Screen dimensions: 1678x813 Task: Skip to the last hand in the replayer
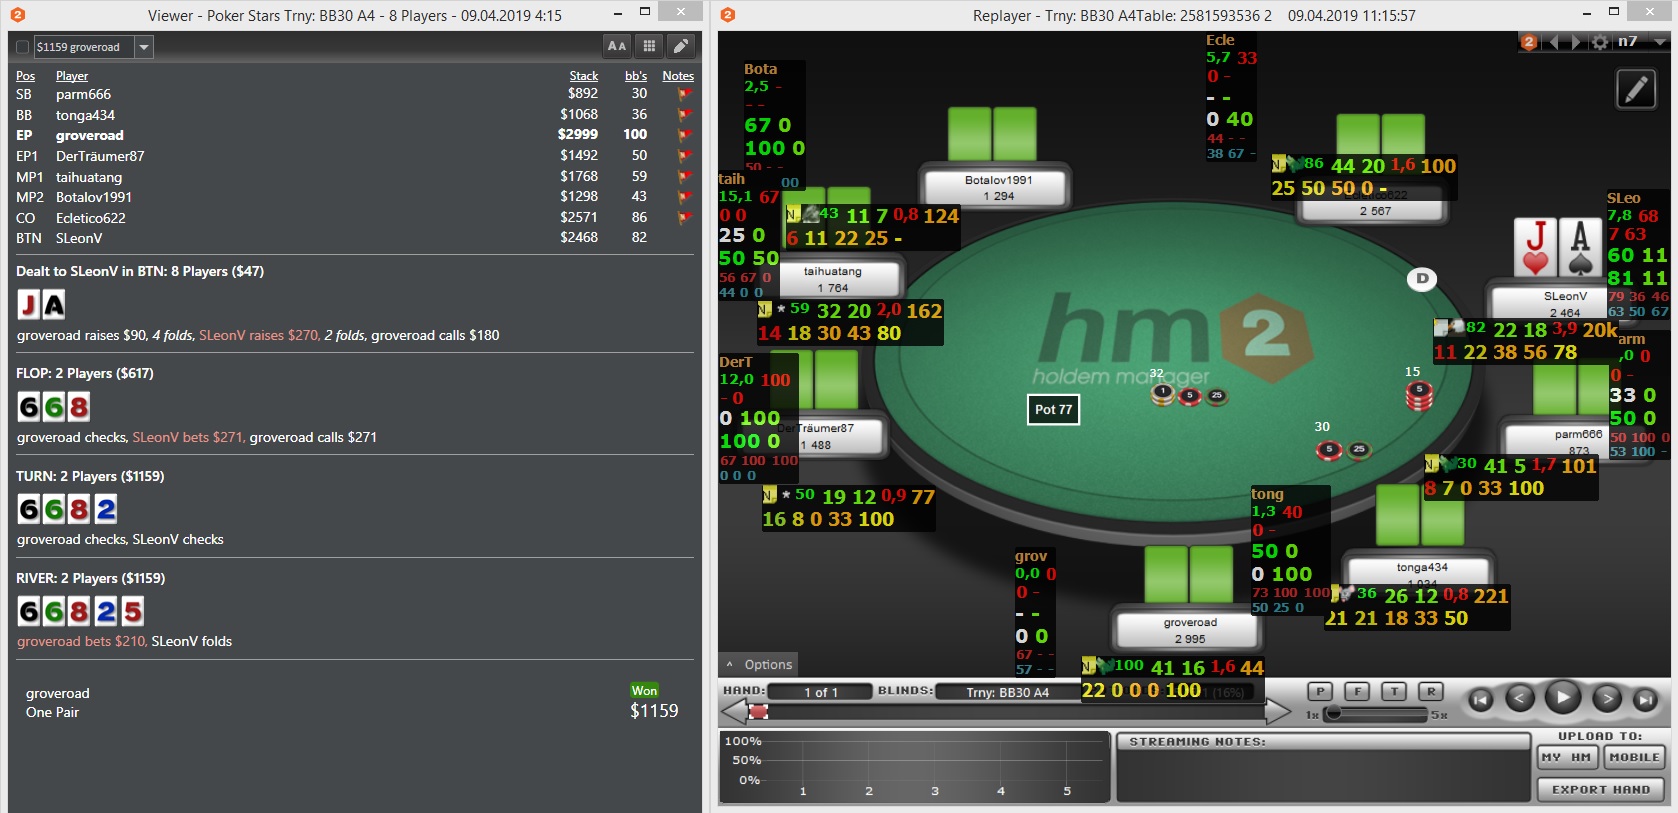coord(1645,700)
